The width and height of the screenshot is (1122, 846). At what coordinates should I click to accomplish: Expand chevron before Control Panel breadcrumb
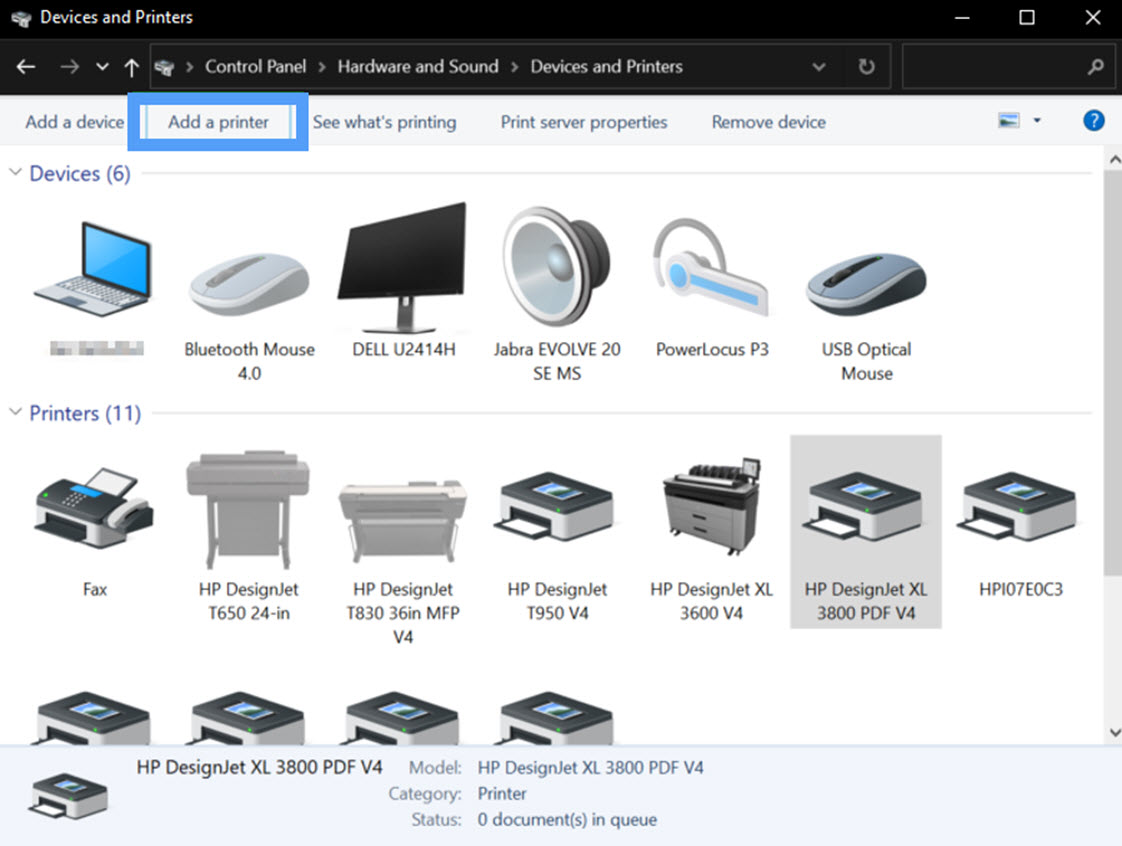click(x=190, y=67)
